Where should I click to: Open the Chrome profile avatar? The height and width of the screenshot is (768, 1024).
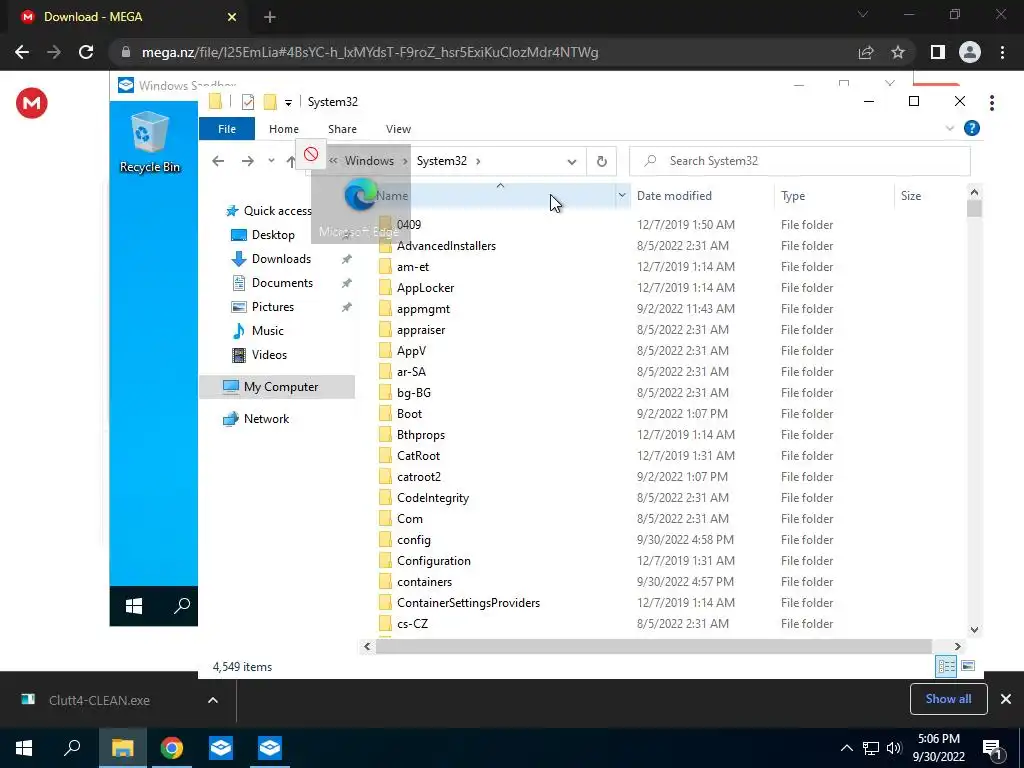tap(970, 52)
